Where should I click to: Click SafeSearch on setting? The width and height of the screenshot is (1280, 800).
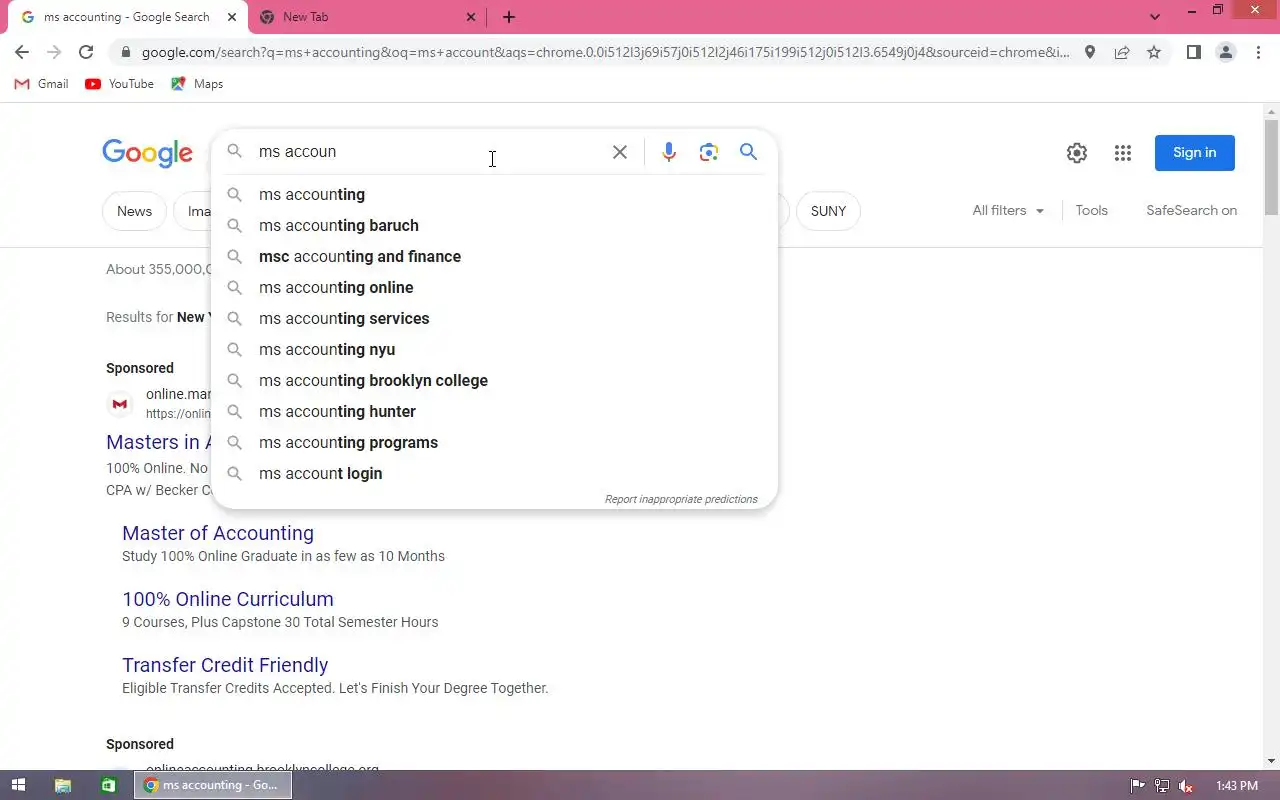pos(1191,211)
